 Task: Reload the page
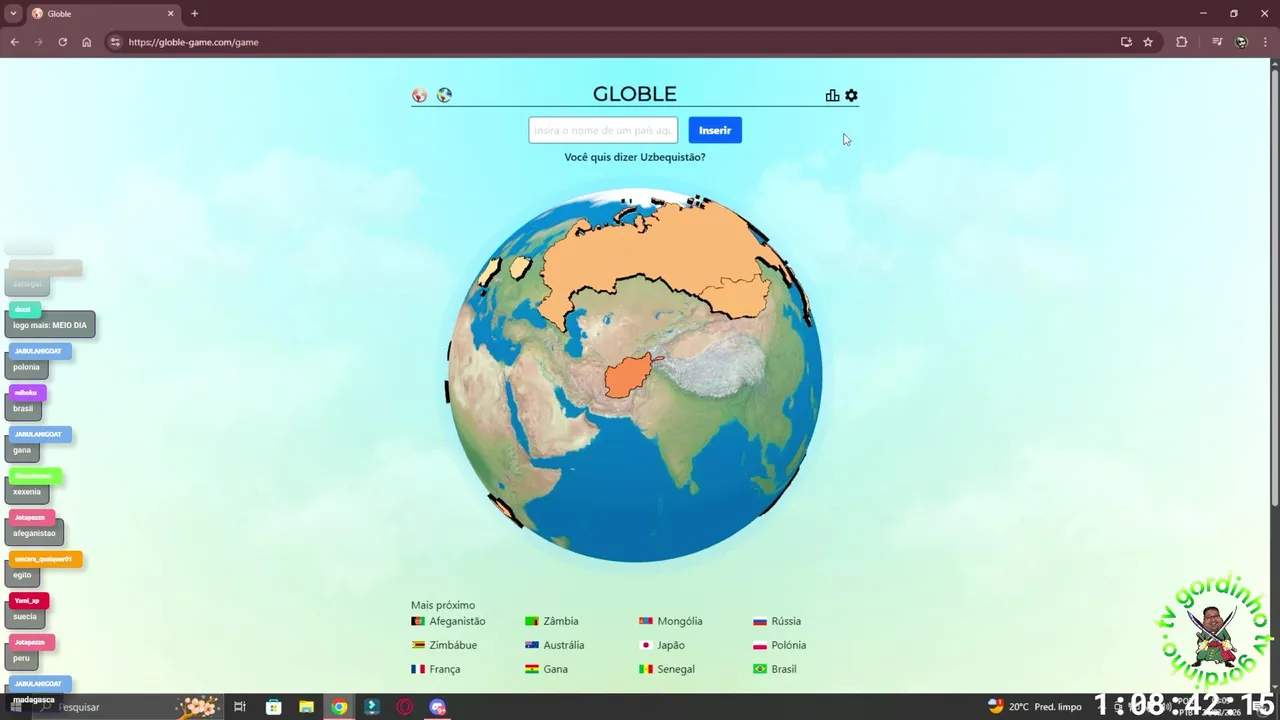63,42
